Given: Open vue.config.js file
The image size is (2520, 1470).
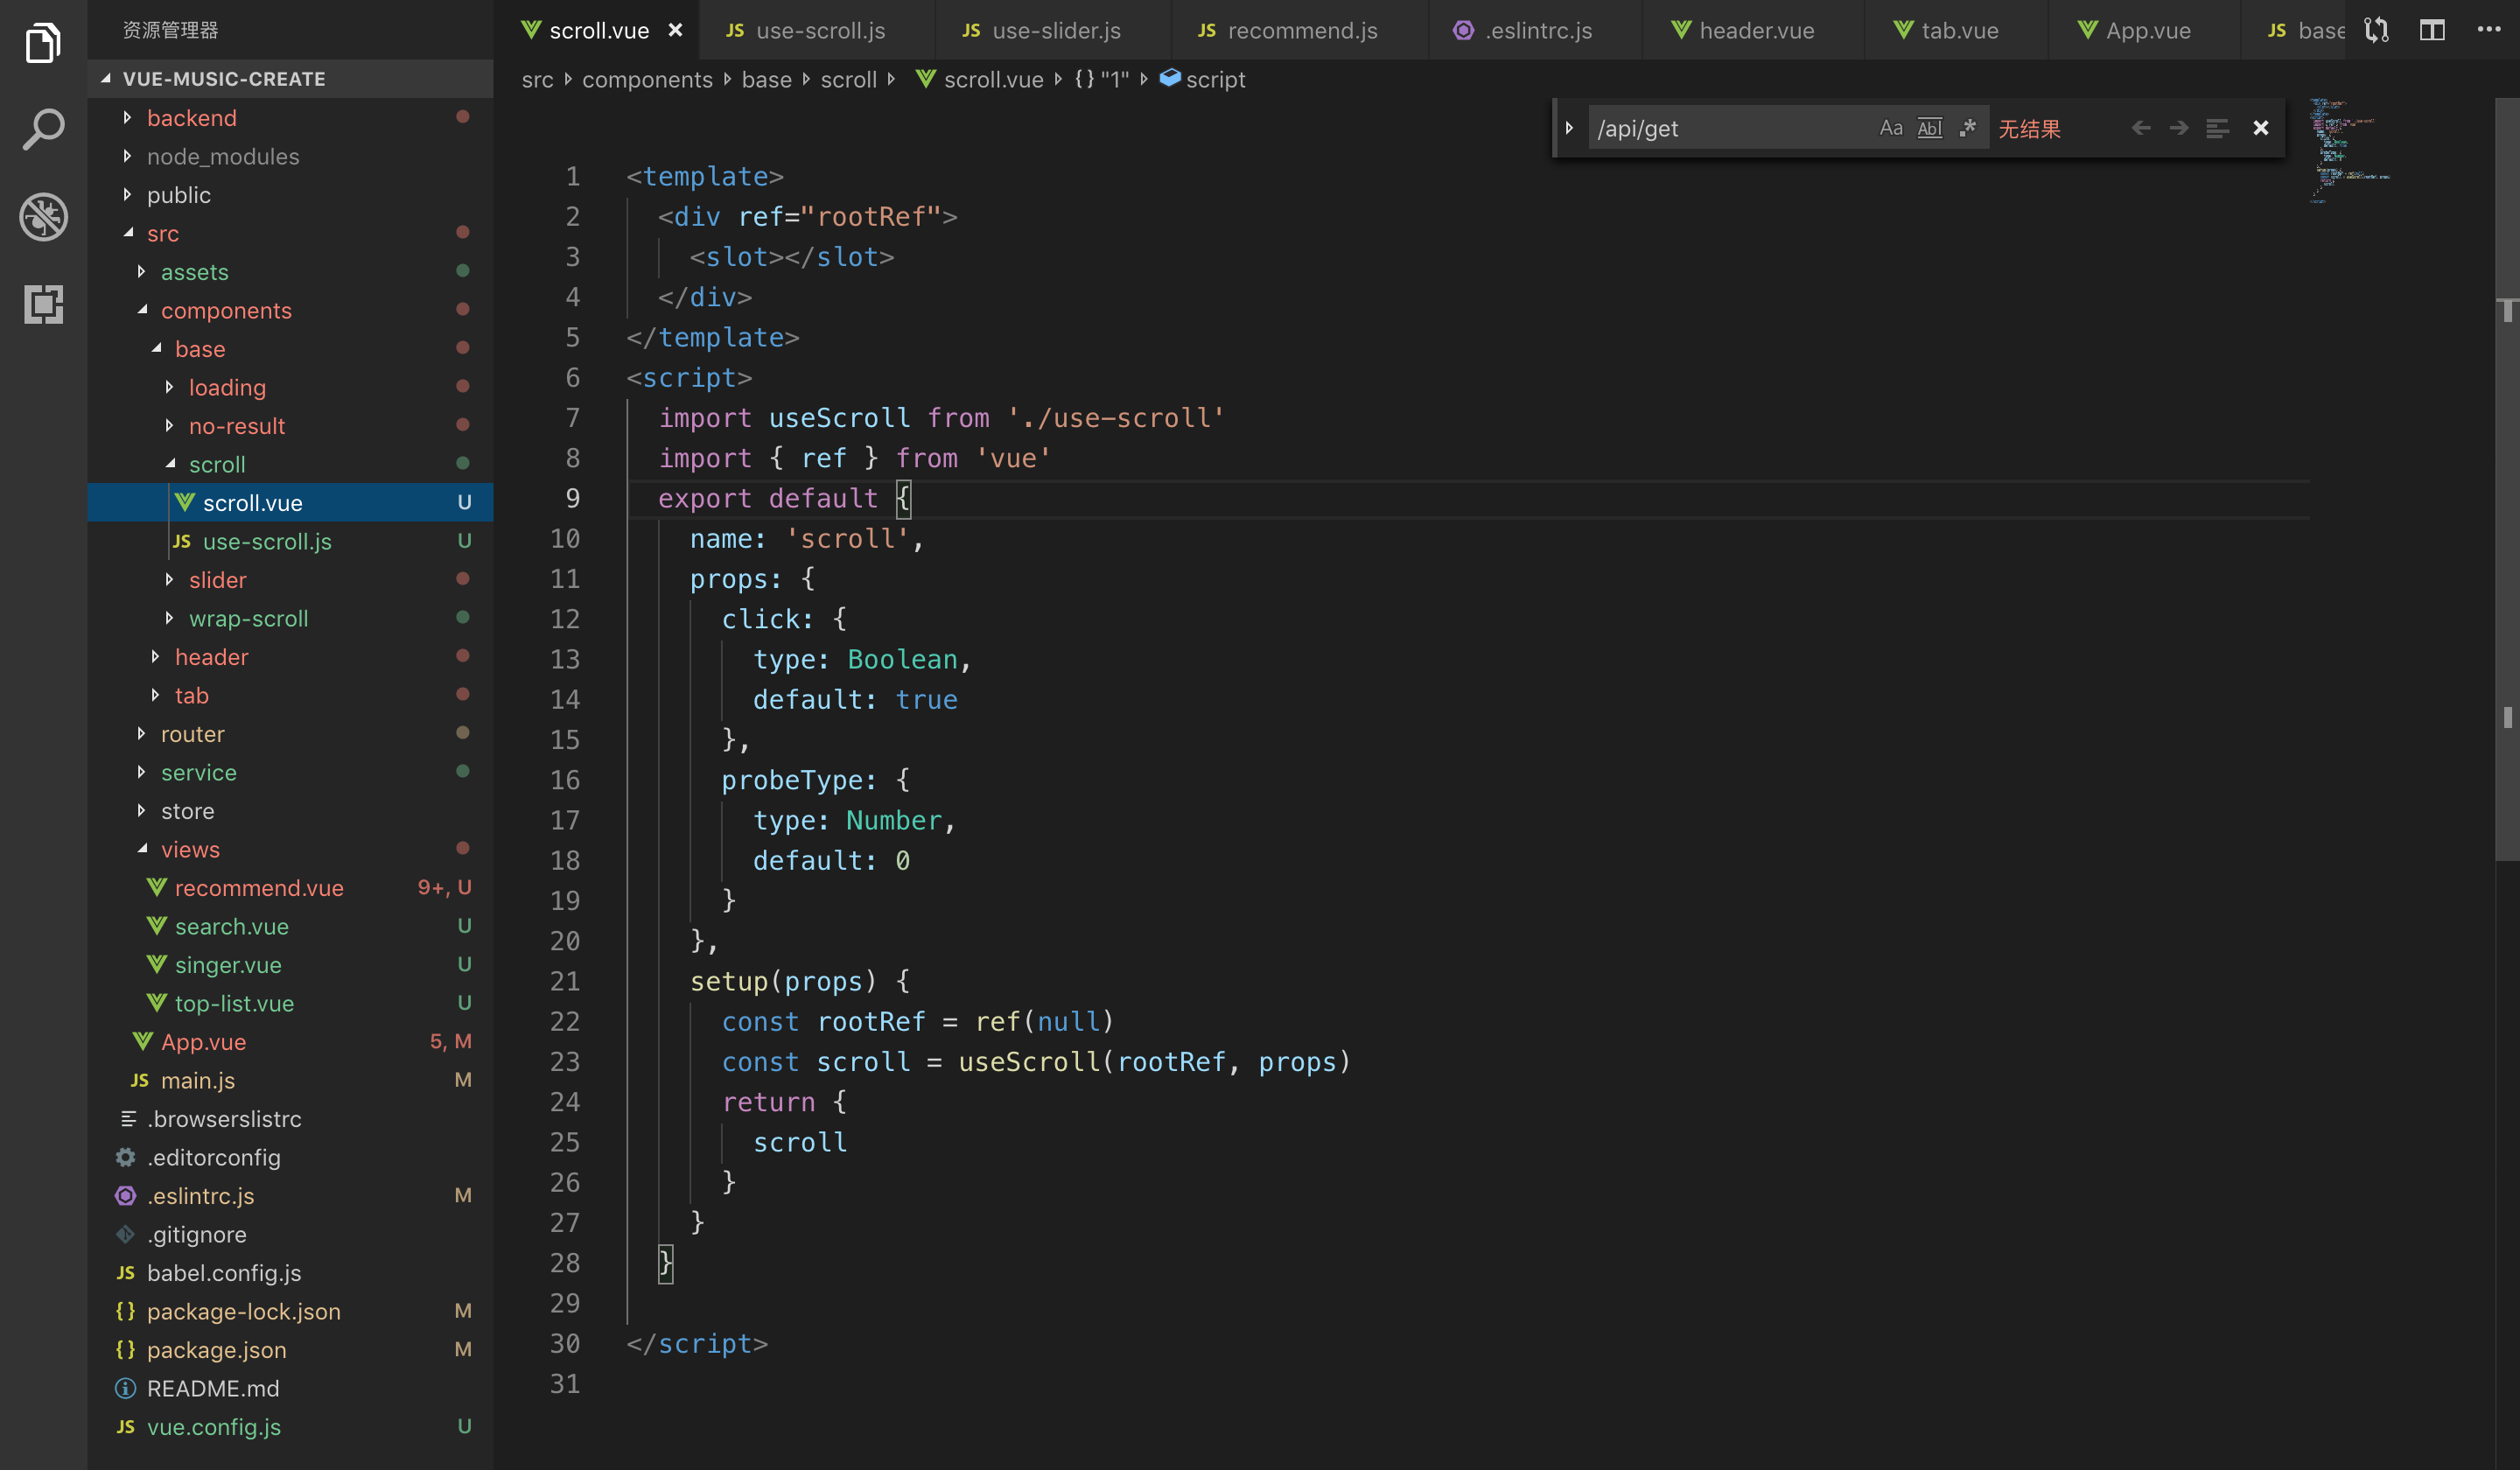Looking at the screenshot, I should (290, 1427).
